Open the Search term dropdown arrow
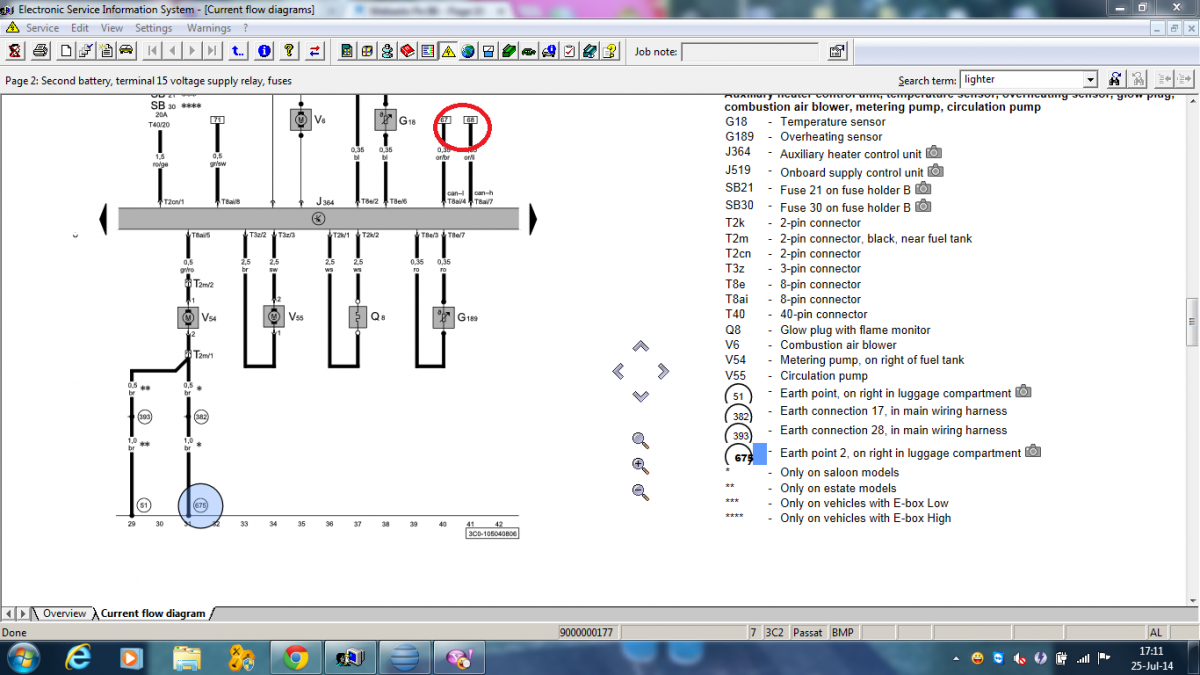Screen dimensions: 1200x675 (x=1090, y=79)
